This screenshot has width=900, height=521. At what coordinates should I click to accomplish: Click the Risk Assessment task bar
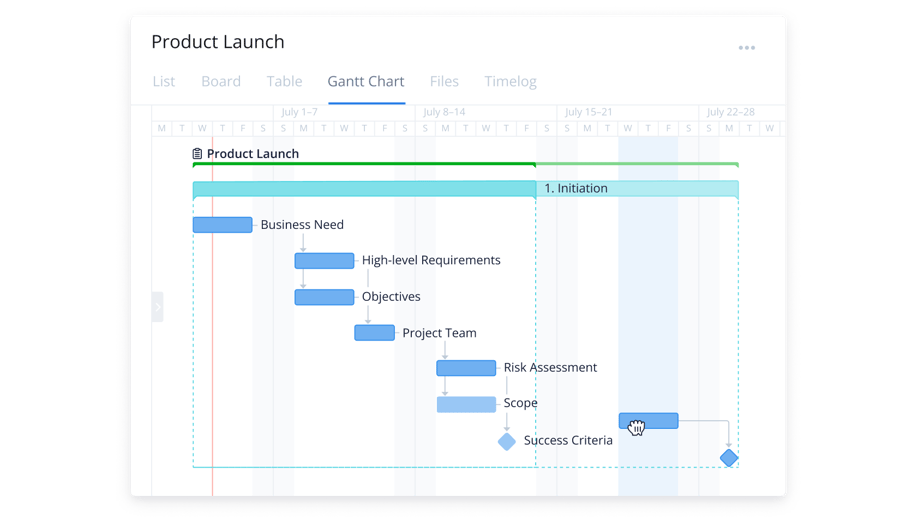(466, 368)
